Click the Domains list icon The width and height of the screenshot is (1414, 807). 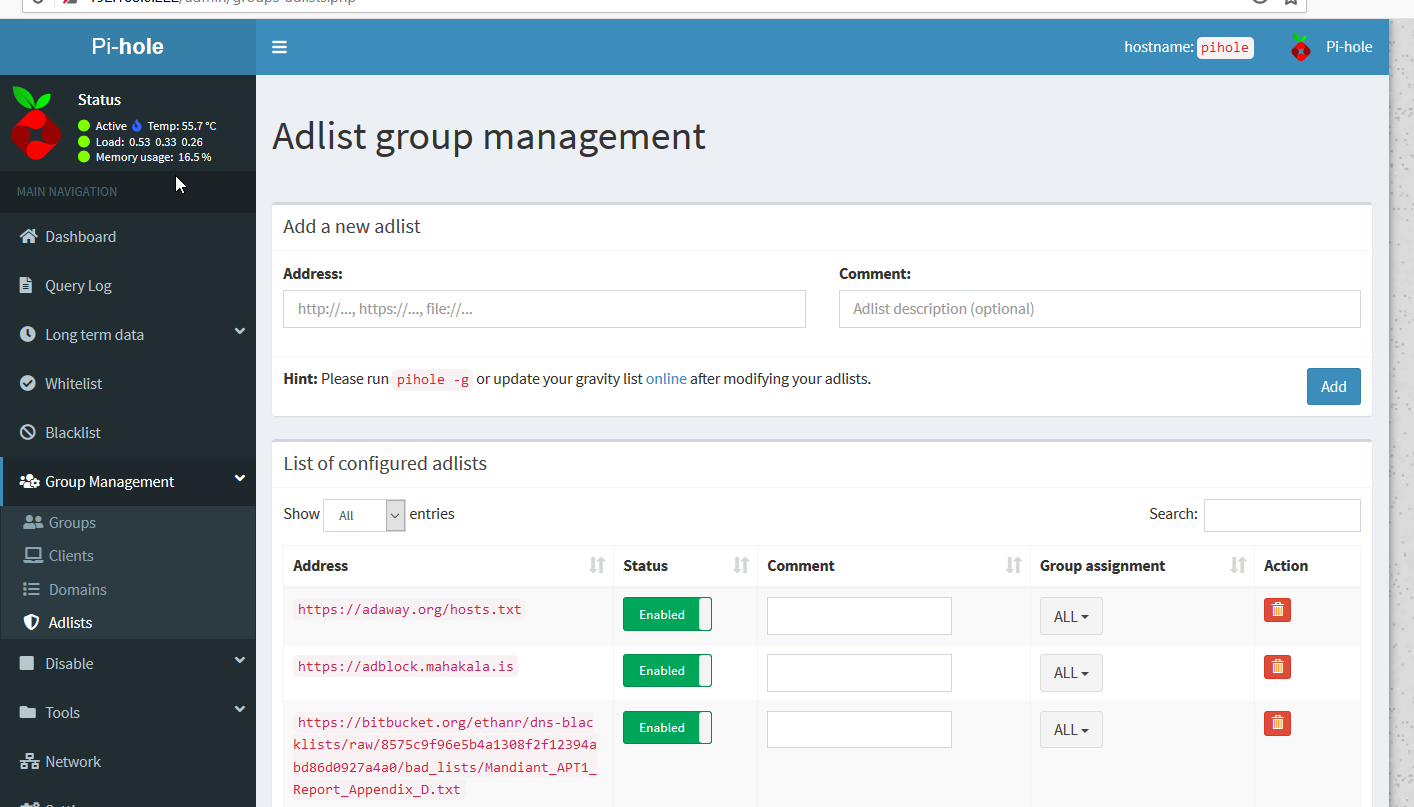click(x=32, y=590)
